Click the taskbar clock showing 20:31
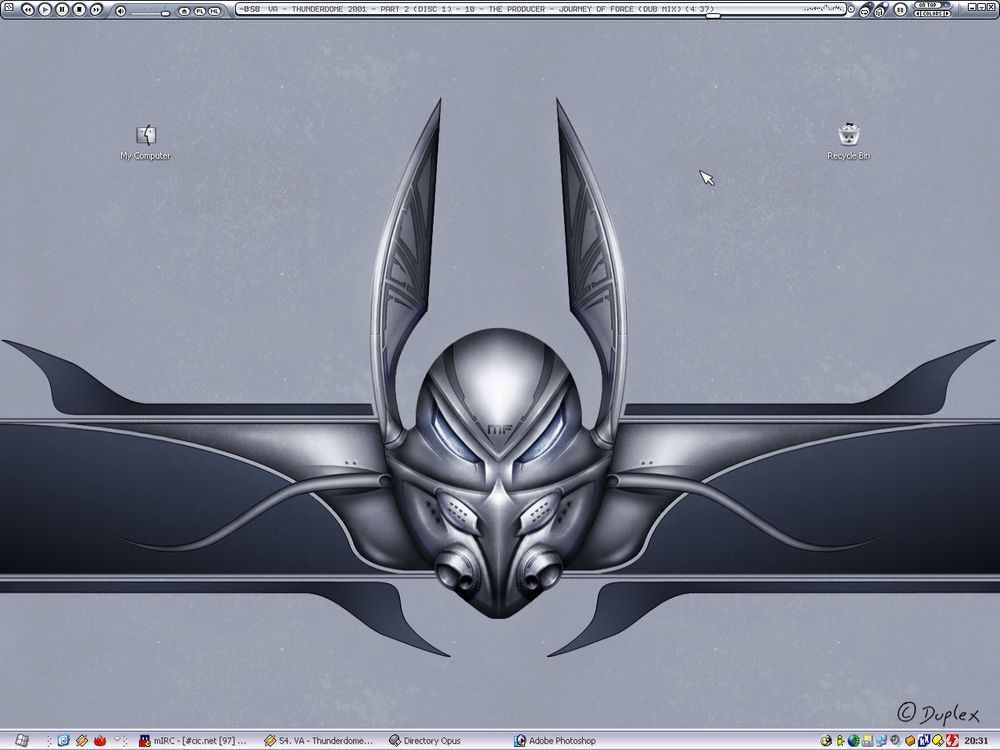This screenshot has height=750, width=1000. pyautogui.click(x=977, y=741)
